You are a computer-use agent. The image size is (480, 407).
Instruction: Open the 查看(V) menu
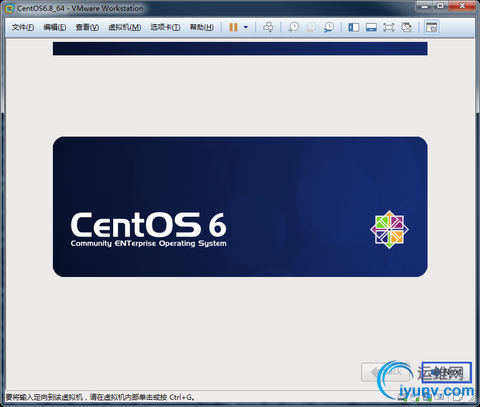(x=87, y=27)
